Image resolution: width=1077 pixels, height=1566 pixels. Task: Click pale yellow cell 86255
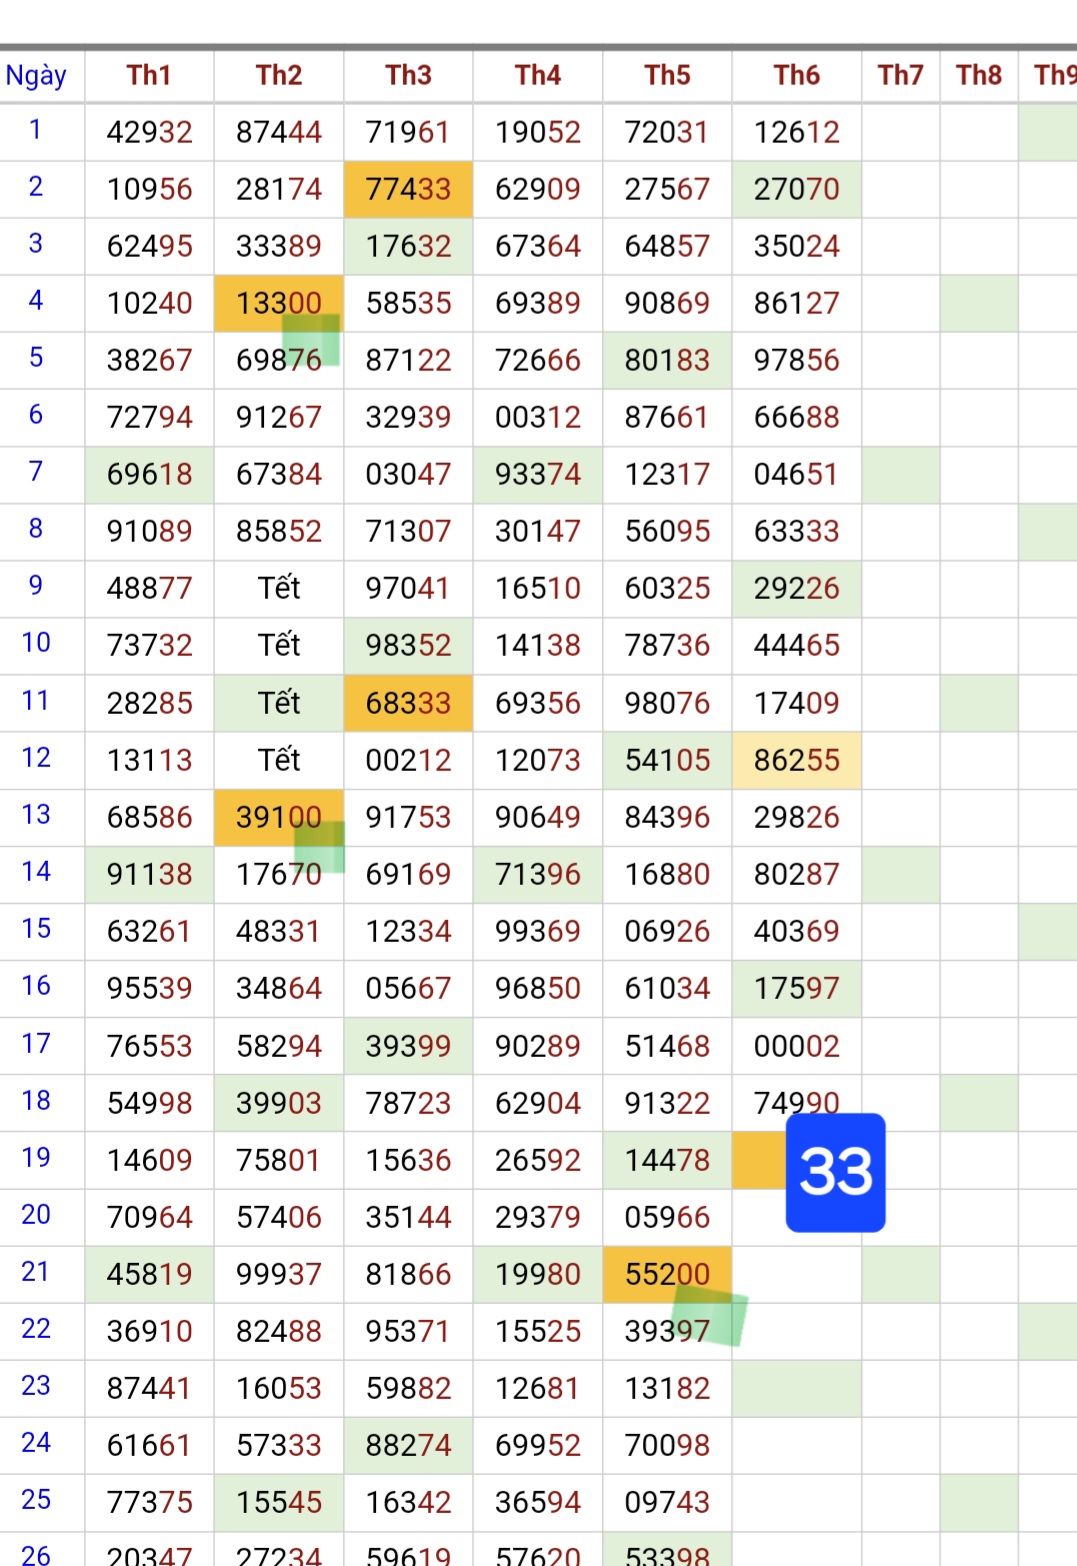(x=796, y=760)
